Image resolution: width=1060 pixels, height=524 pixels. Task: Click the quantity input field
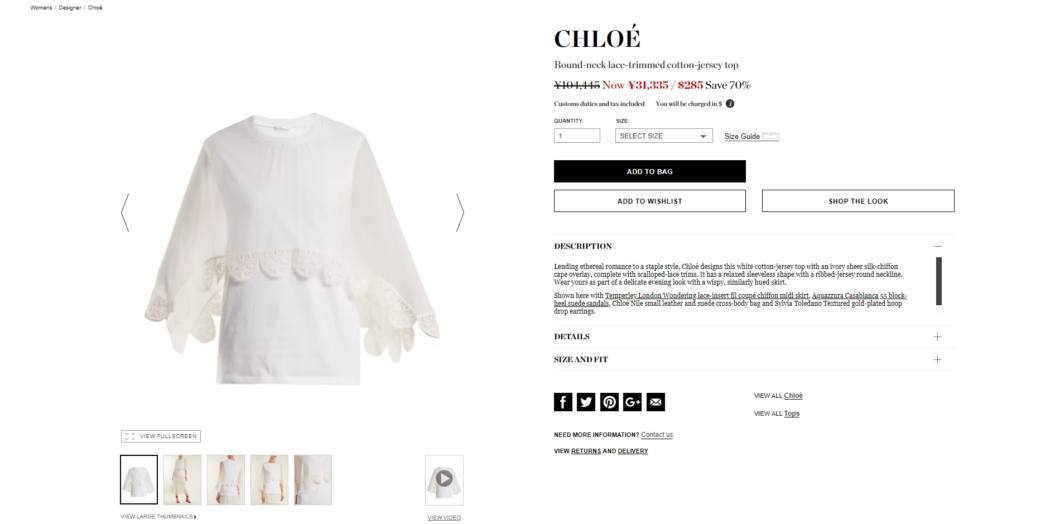[x=577, y=136]
